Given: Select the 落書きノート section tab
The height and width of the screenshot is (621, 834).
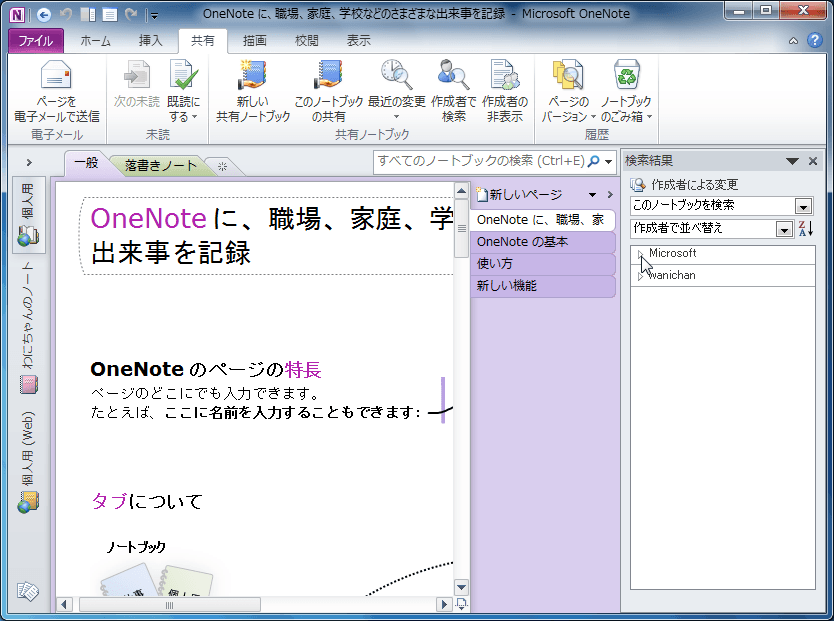Looking at the screenshot, I should pos(161,166).
